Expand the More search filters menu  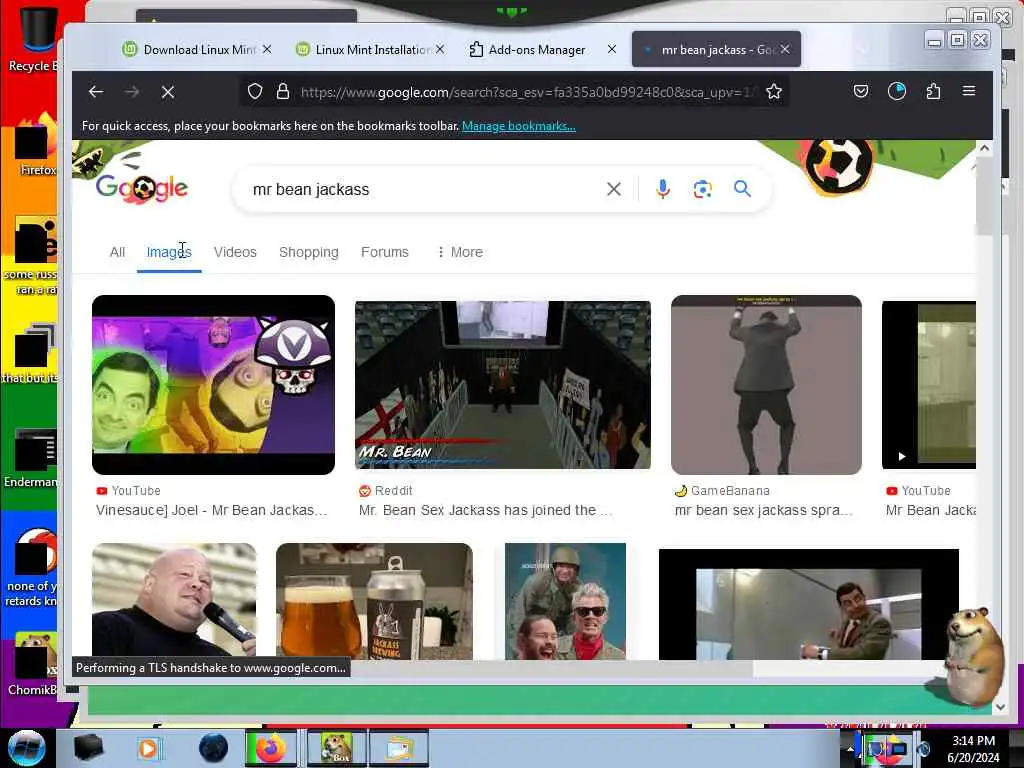click(x=460, y=252)
